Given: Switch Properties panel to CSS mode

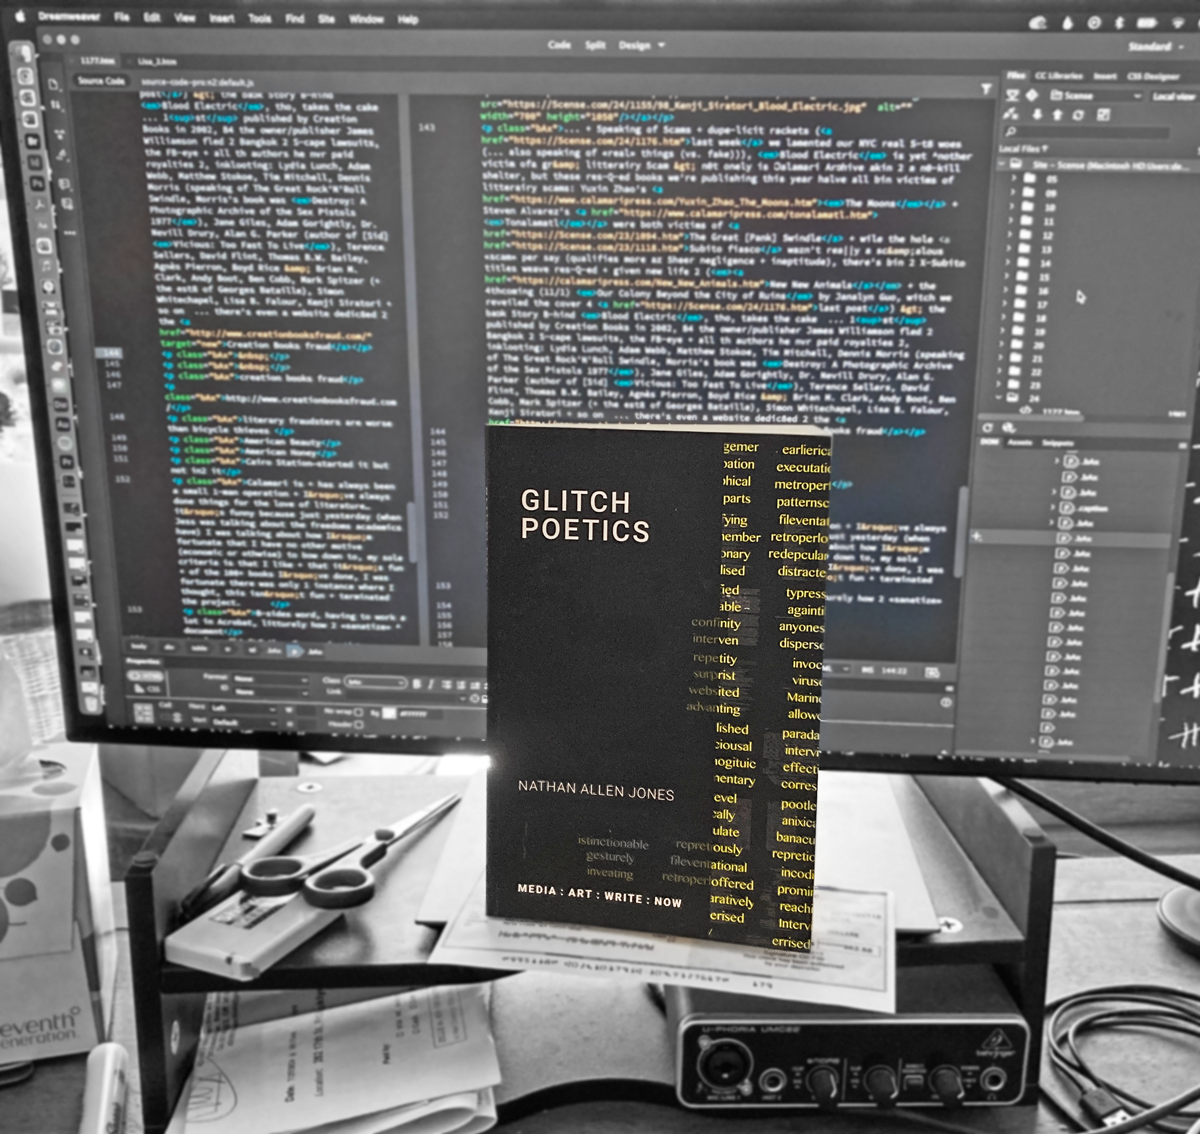Looking at the screenshot, I should tap(145, 689).
